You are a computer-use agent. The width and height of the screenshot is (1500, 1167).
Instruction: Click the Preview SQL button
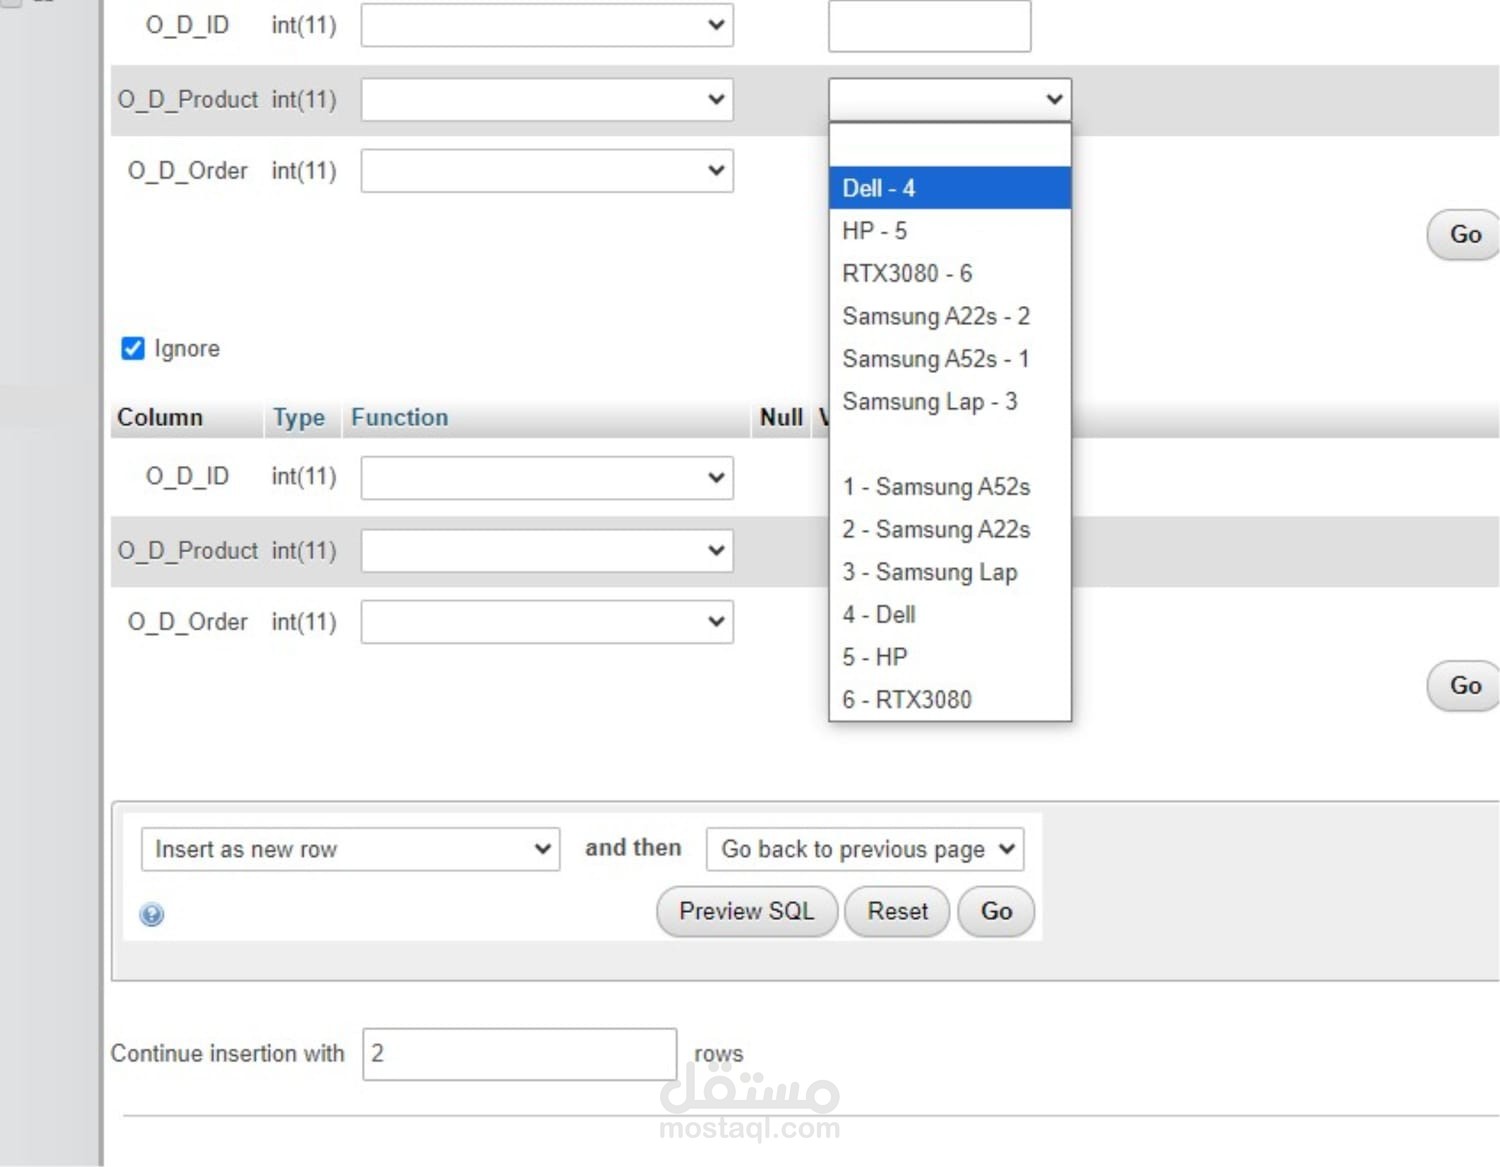pyautogui.click(x=746, y=911)
